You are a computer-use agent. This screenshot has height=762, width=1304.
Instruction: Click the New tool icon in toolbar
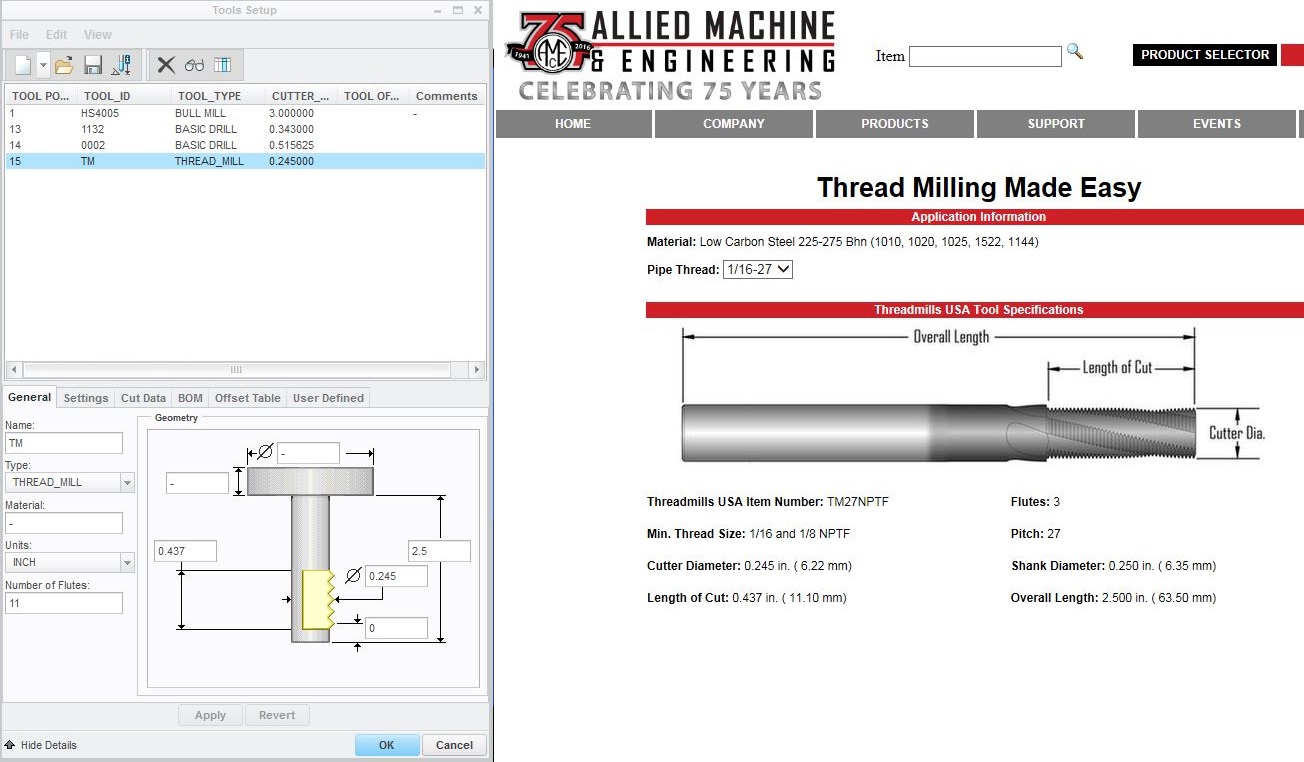pyautogui.click(x=23, y=66)
